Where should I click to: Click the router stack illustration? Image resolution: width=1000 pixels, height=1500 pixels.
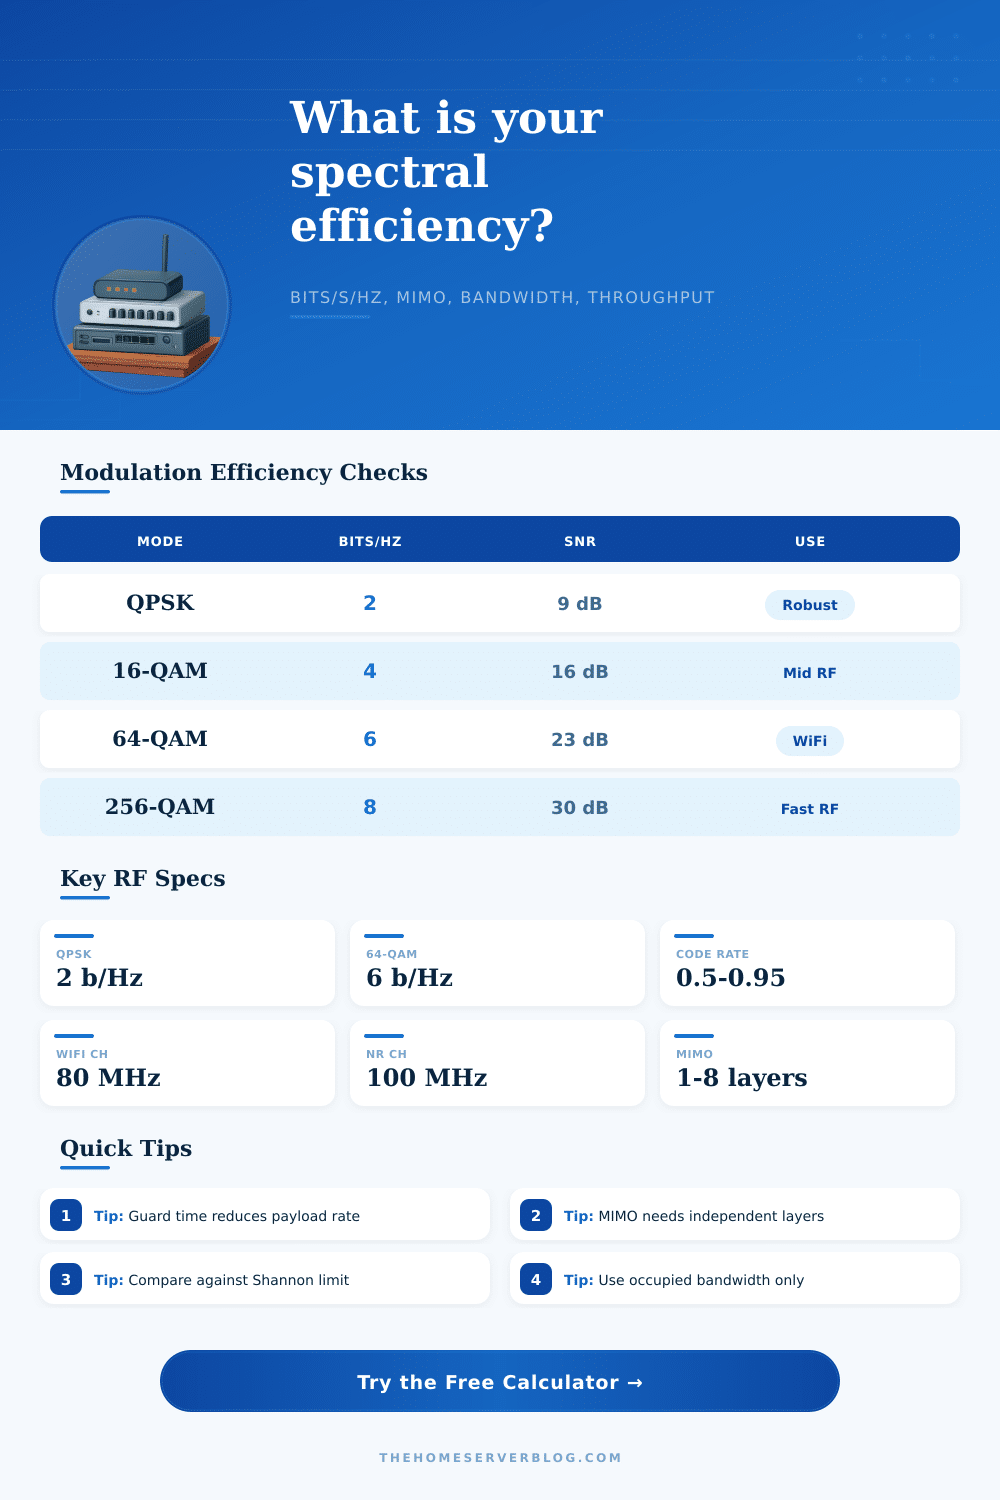(142, 305)
